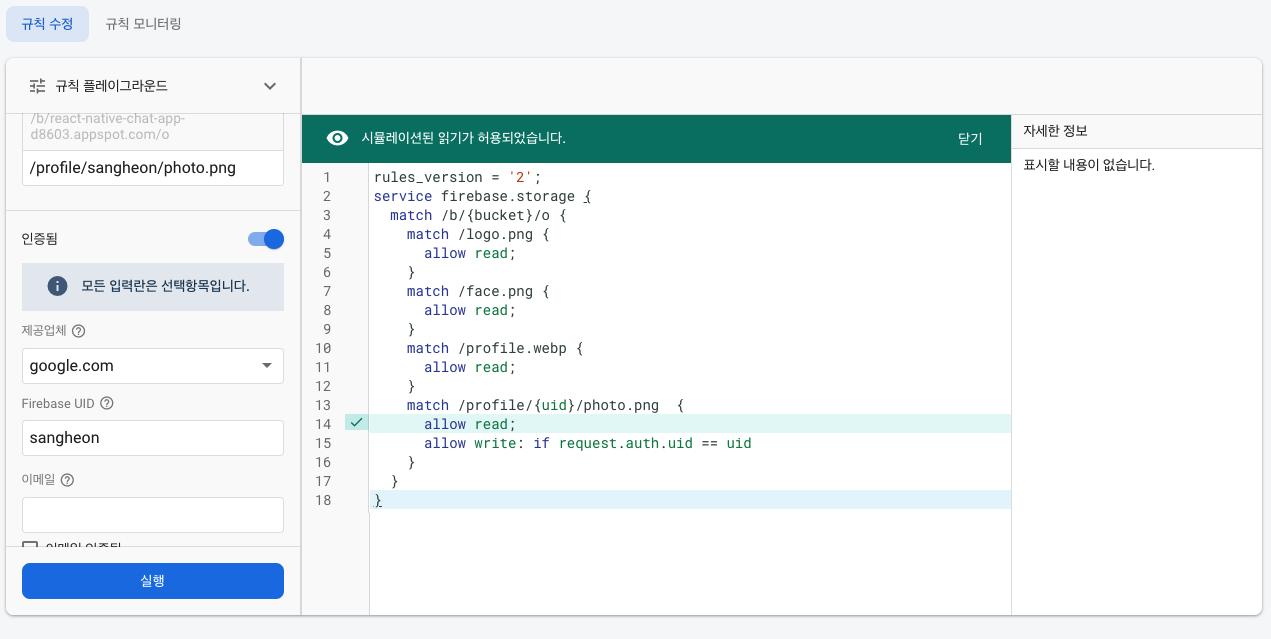Click the text 표시할 내용이 없습니다.
The width and height of the screenshot is (1271, 639).
pyautogui.click(x=1089, y=165)
